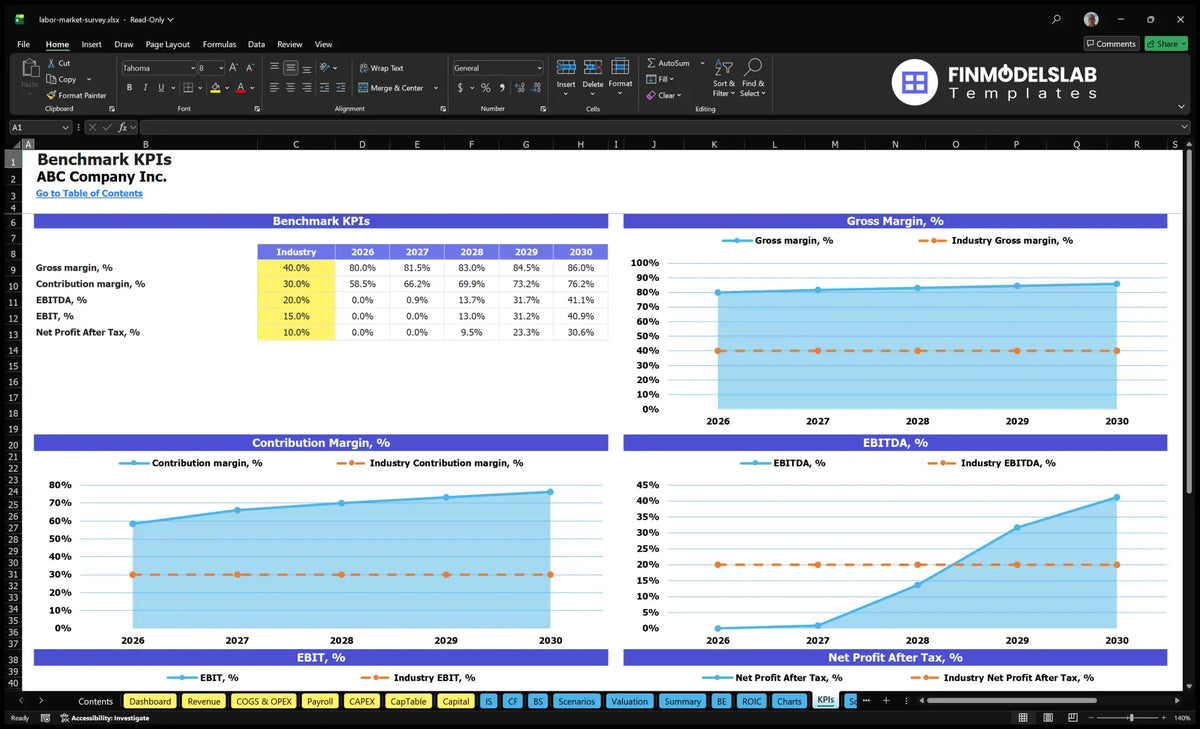Screen dimensions: 1200x729
Task: Click the Top Align icon
Action: 275,68
